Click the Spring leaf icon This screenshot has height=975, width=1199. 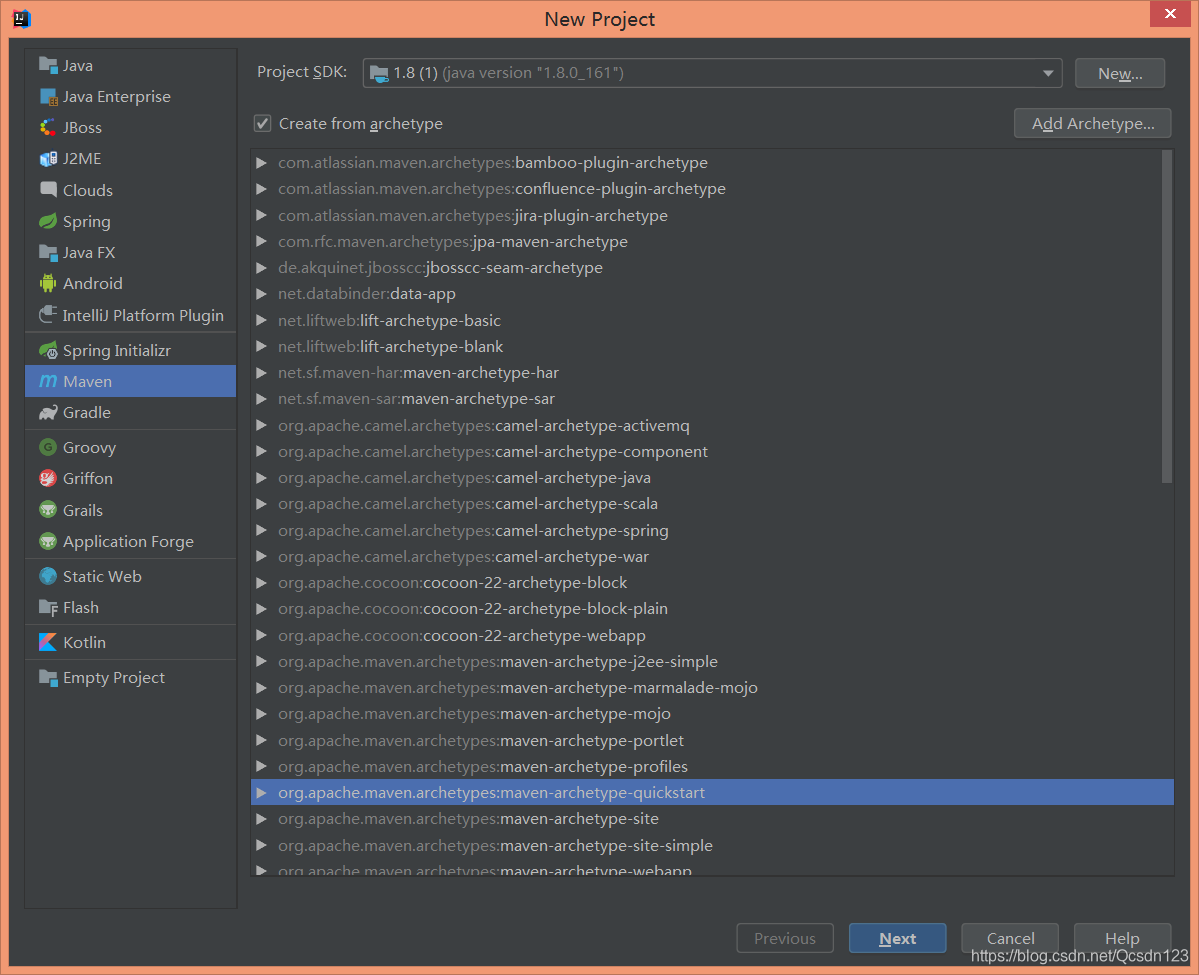click(x=48, y=222)
